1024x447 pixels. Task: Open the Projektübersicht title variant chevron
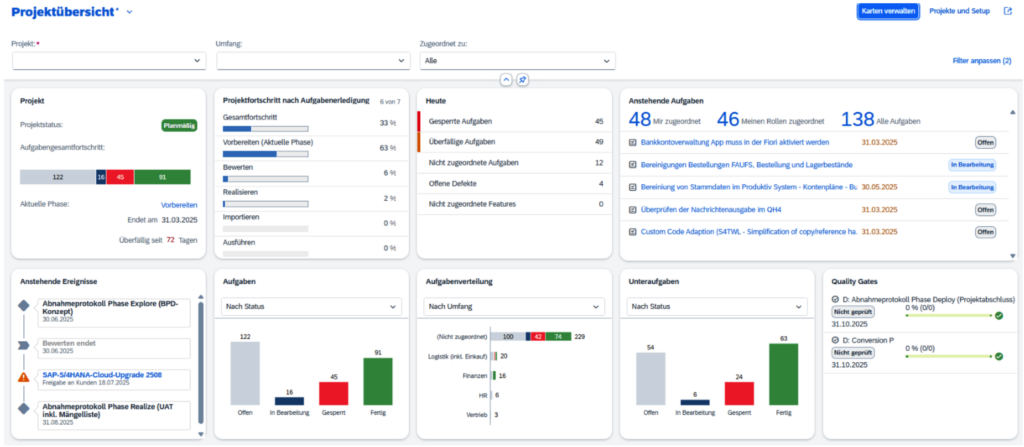(x=129, y=12)
